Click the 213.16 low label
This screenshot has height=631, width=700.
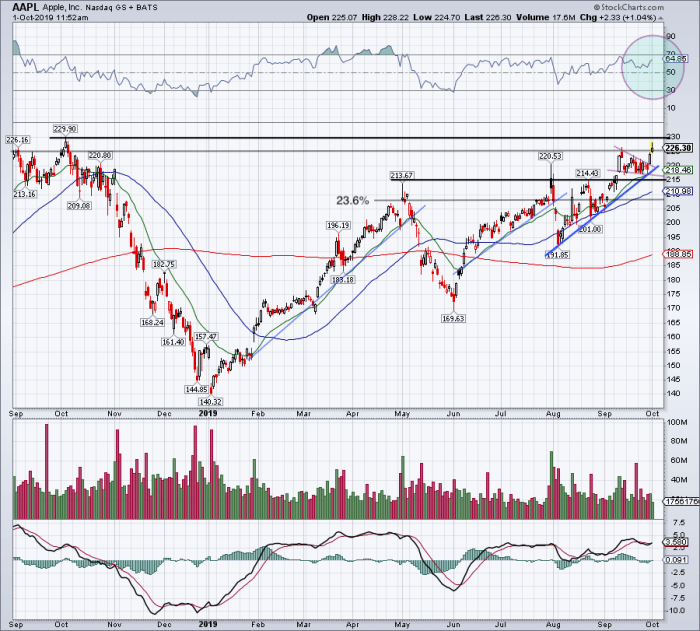[25, 194]
